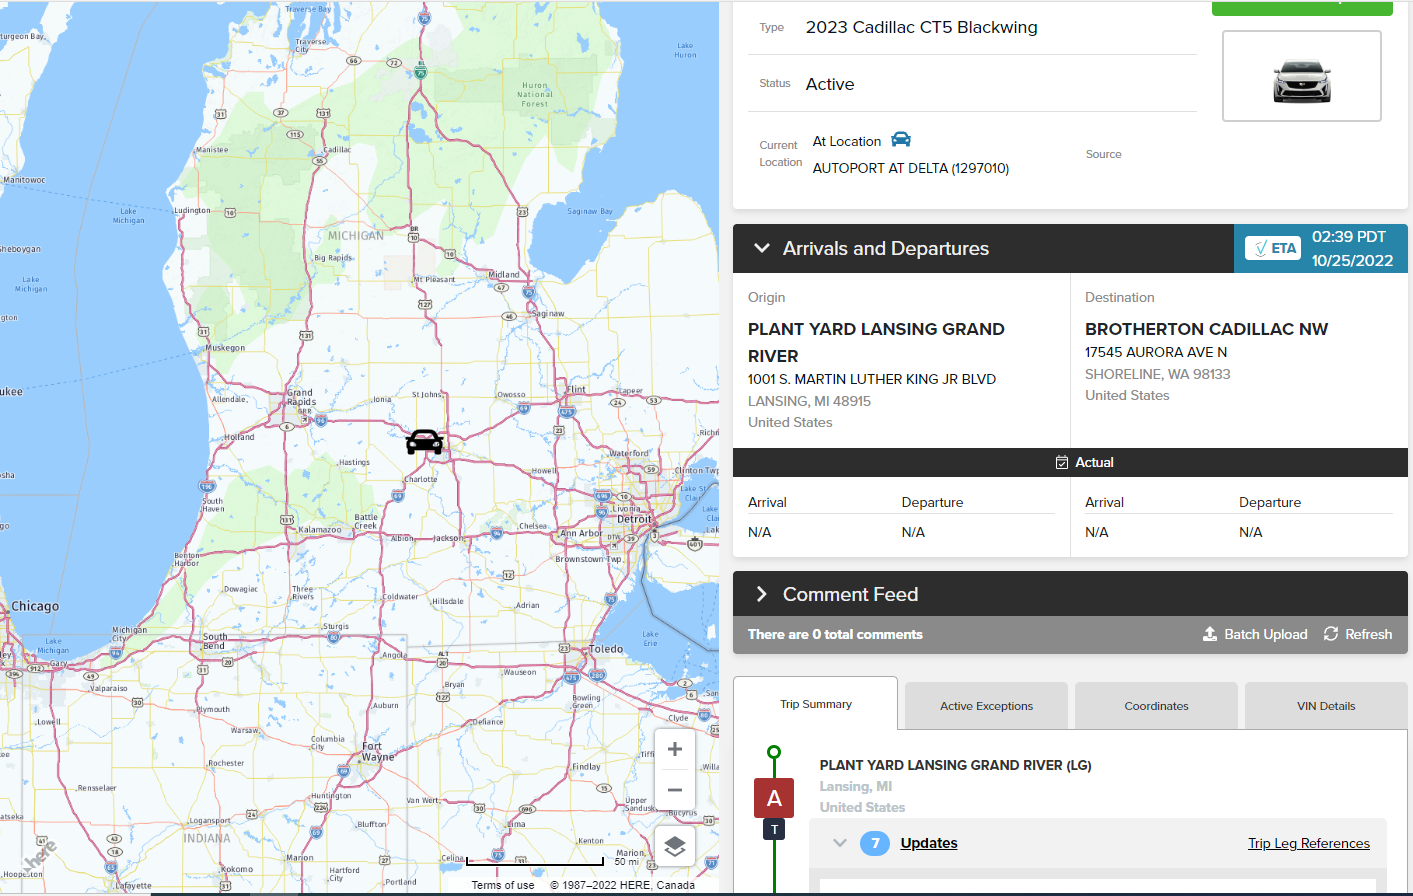This screenshot has width=1413, height=896.
Task: Click the T marker on trip timeline
Action: [x=774, y=830]
